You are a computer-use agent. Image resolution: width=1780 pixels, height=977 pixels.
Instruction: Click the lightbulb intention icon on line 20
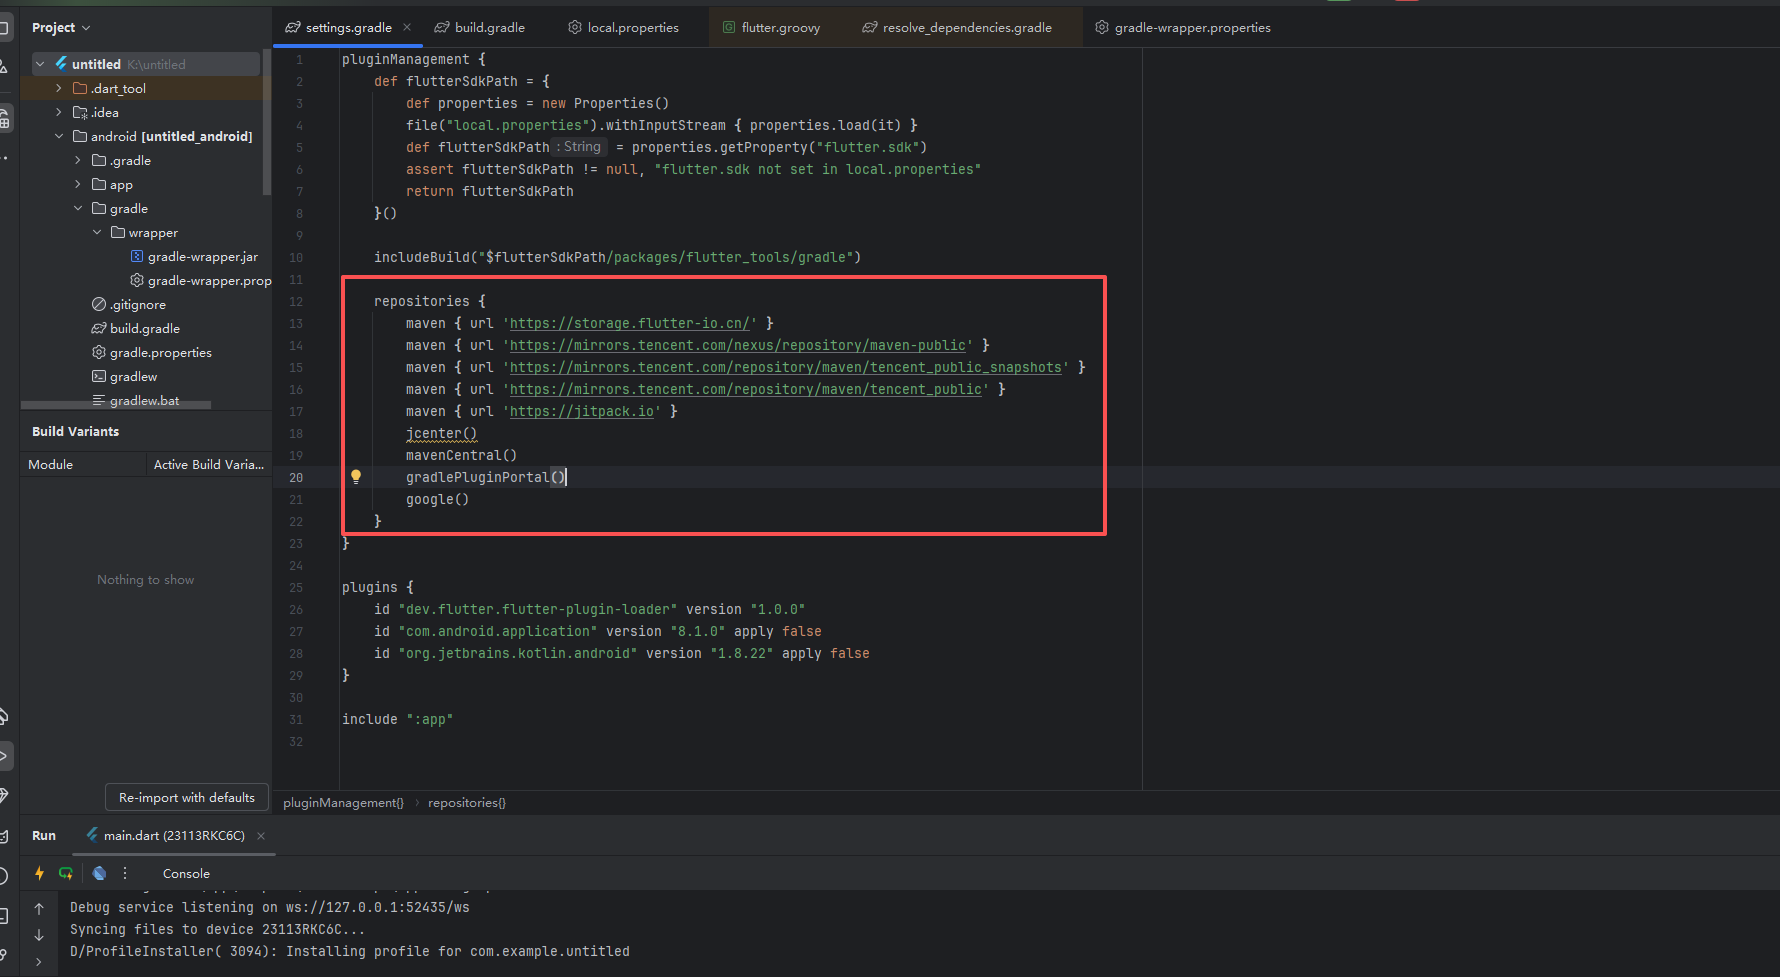coord(356,477)
